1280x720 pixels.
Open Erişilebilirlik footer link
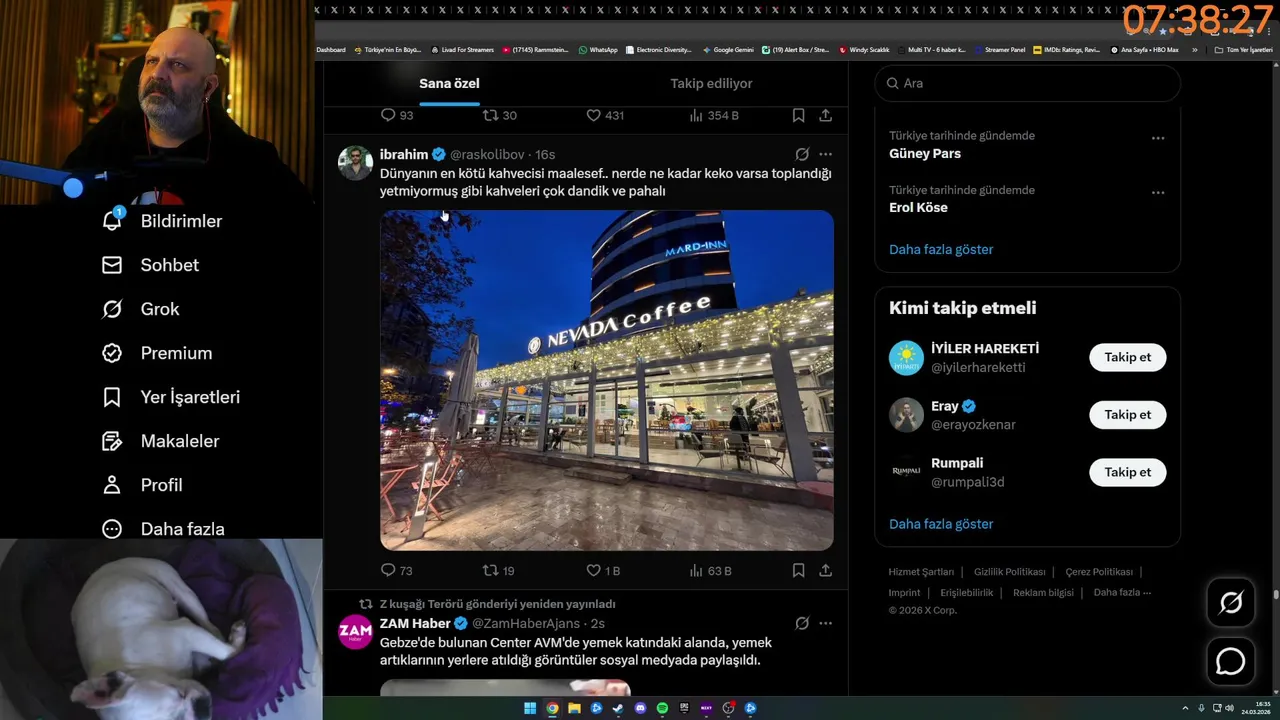(x=967, y=592)
